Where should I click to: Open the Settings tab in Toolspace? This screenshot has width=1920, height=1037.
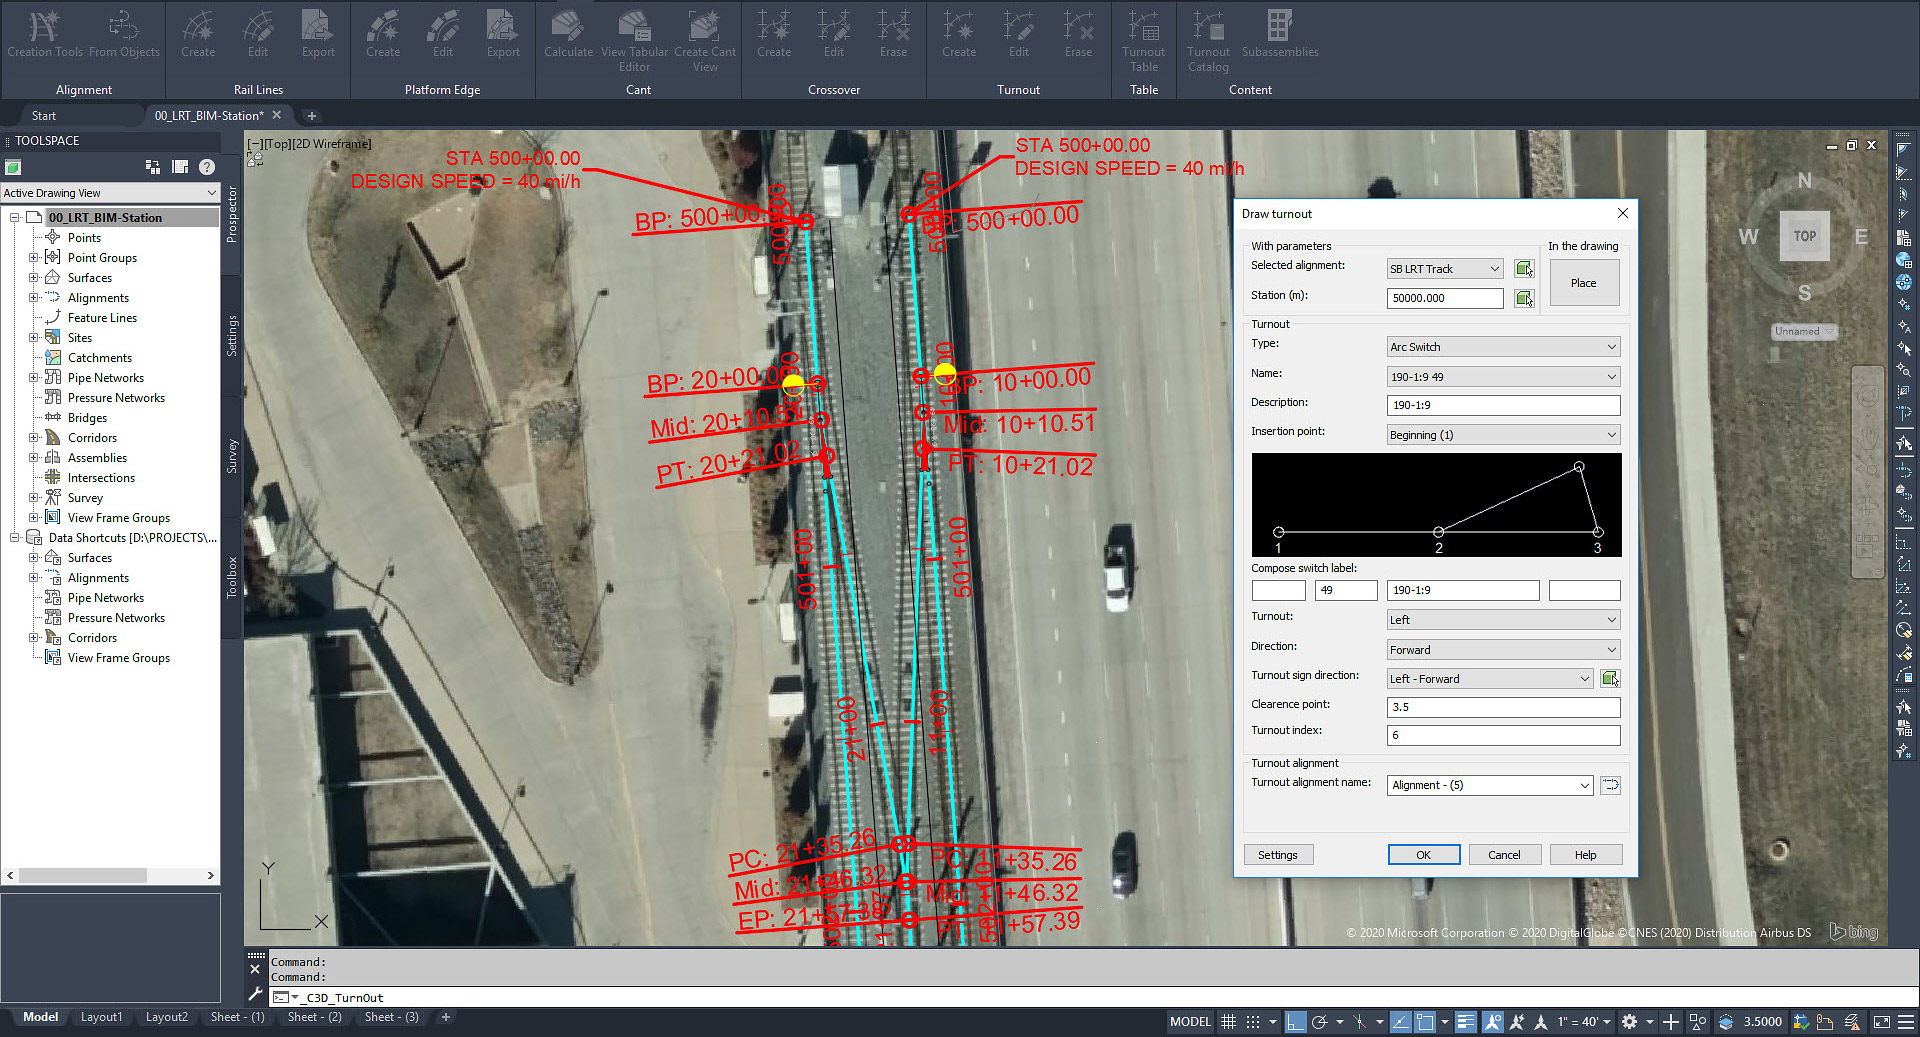[x=232, y=336]
